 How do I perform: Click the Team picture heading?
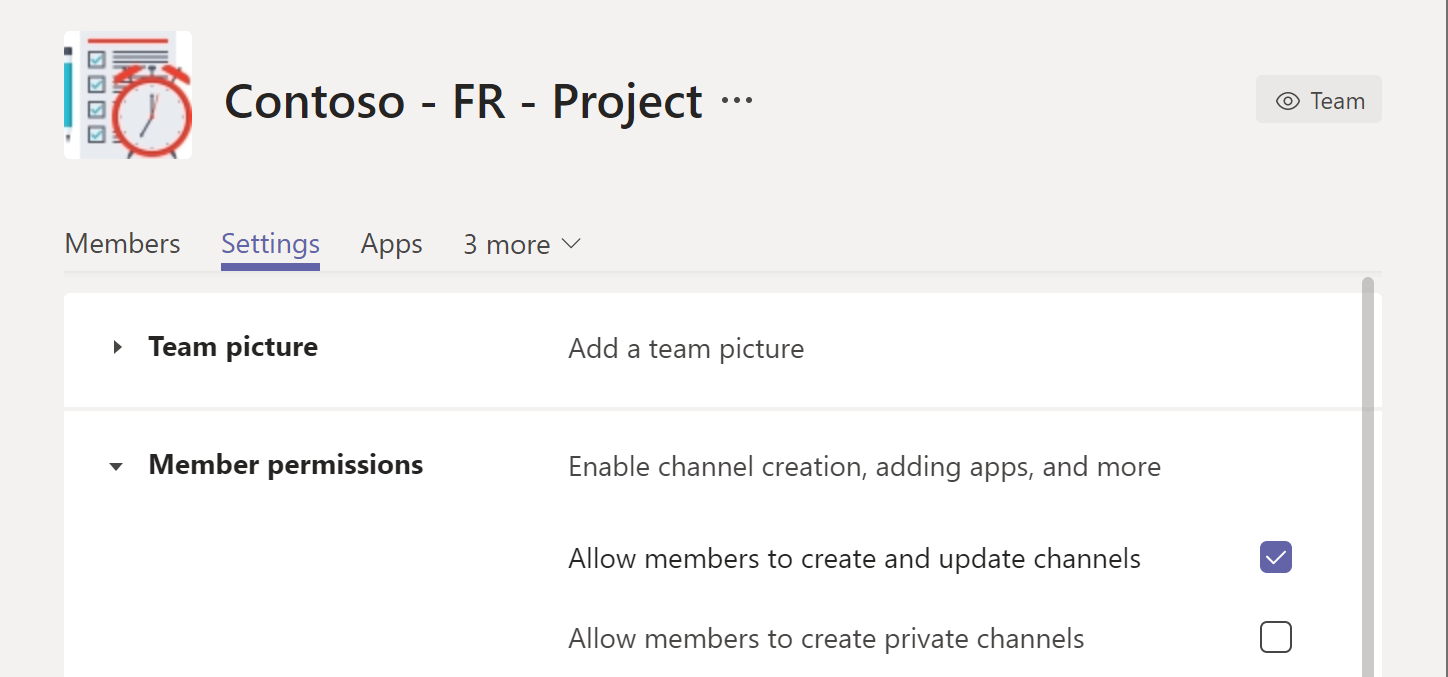(x=233, y=347)
